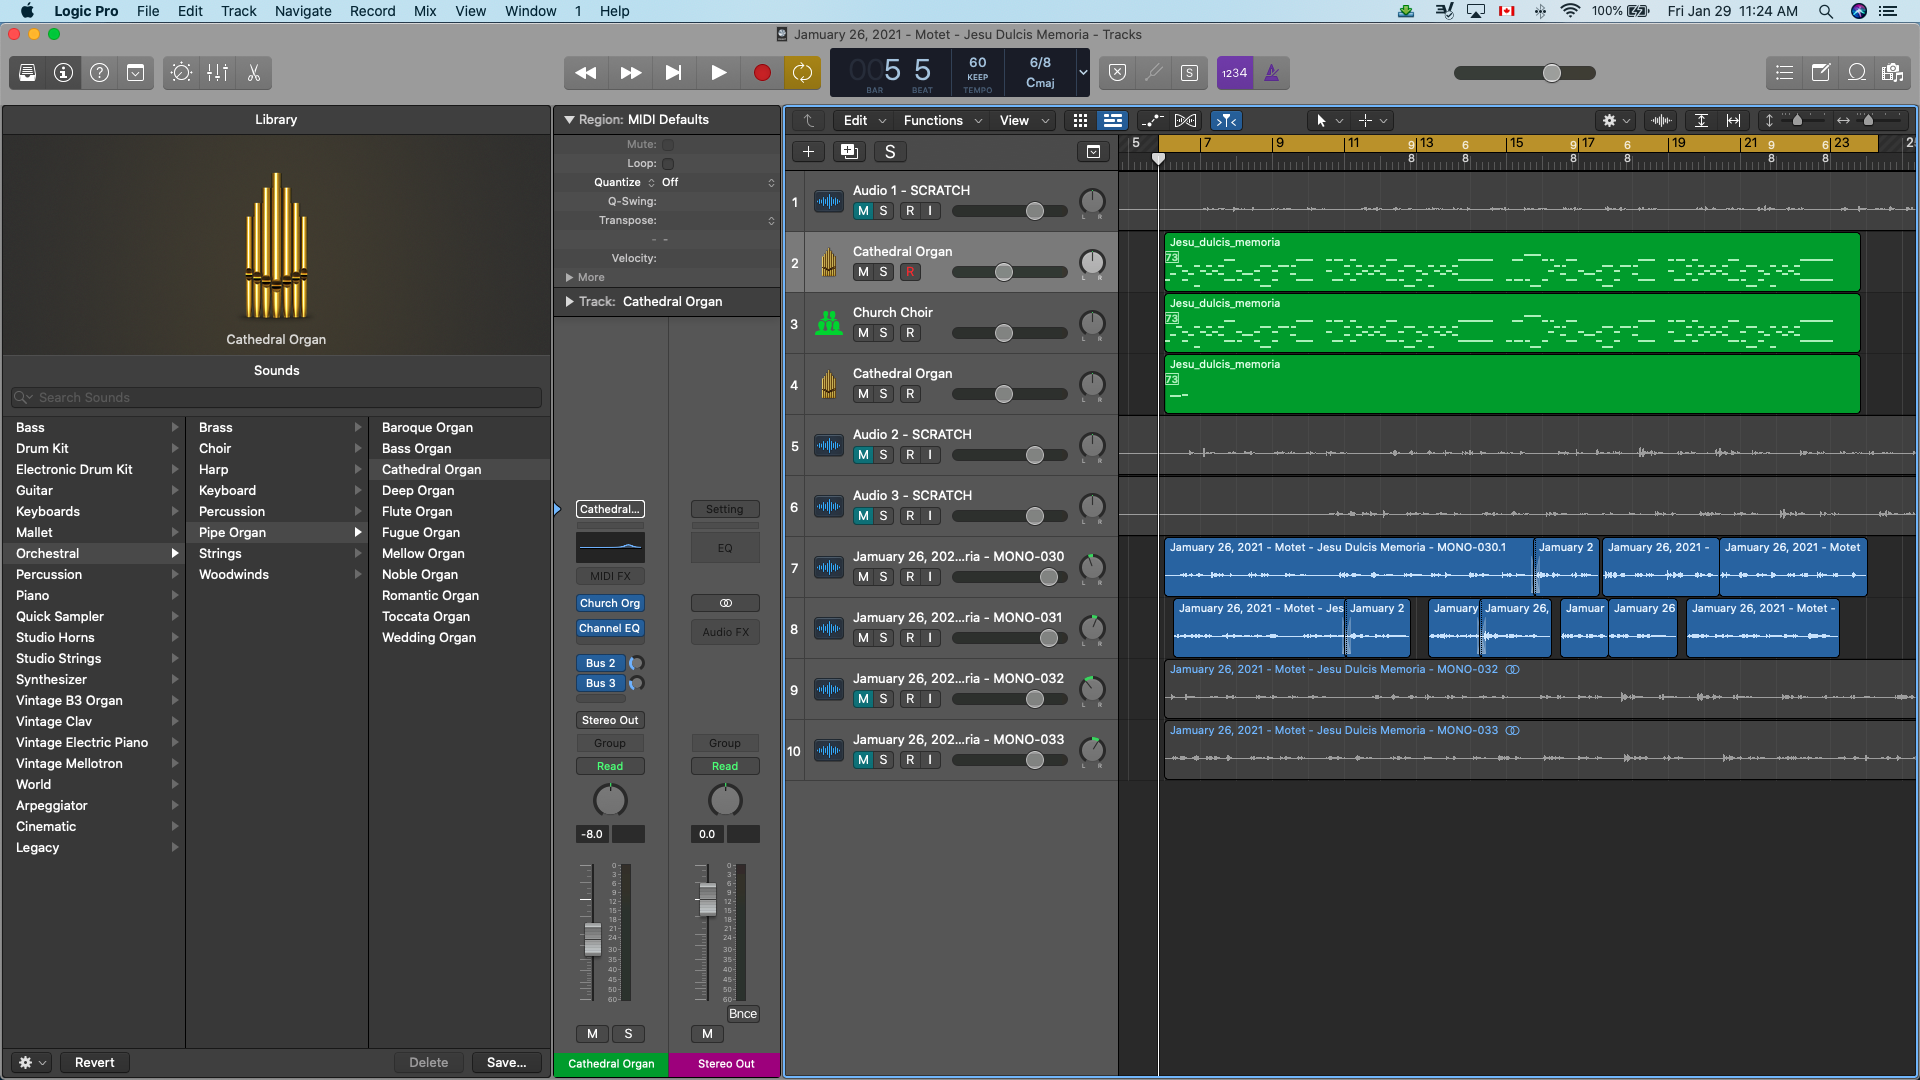Open the Library panel button
1920x1080 pixels.
(x=28, y=73)
